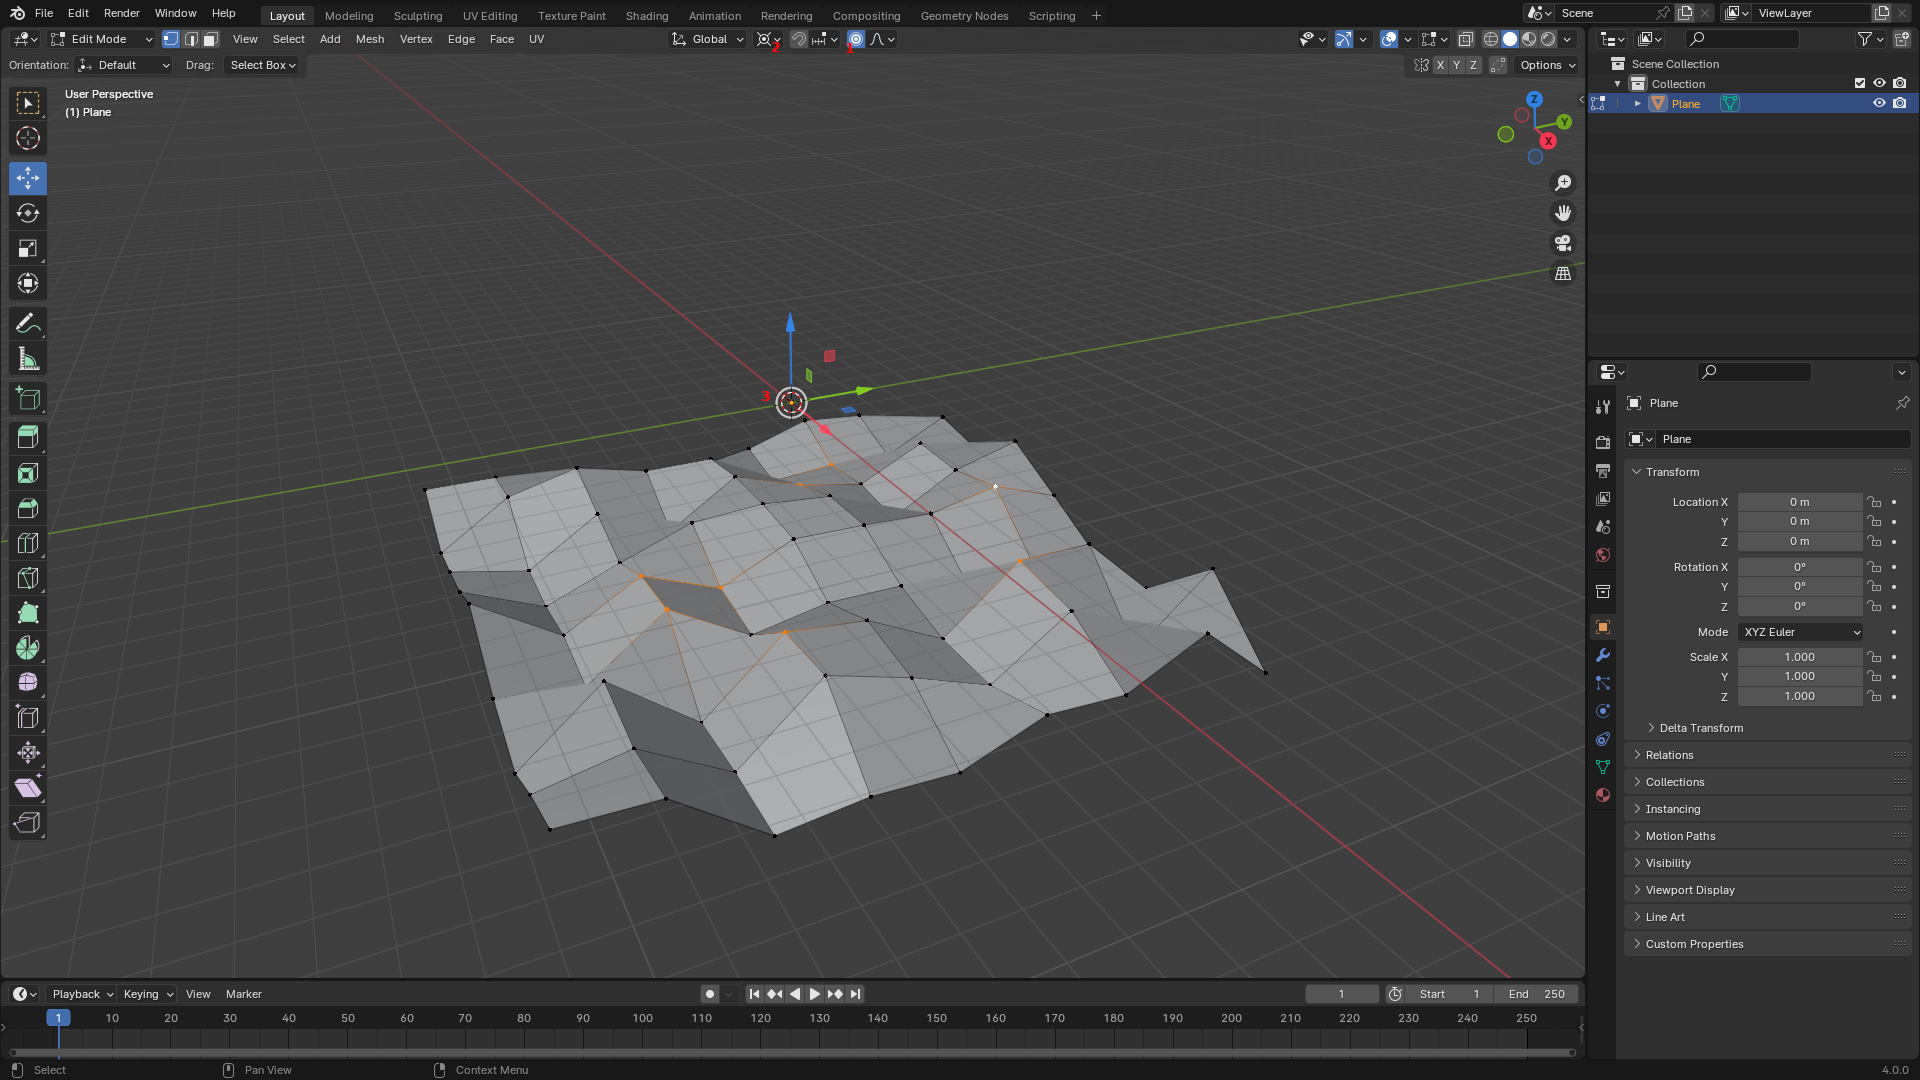The height and width of the screenshot is (1080, 1920).
Task: Expand the Viewport Display panel
Action: 1690,890
